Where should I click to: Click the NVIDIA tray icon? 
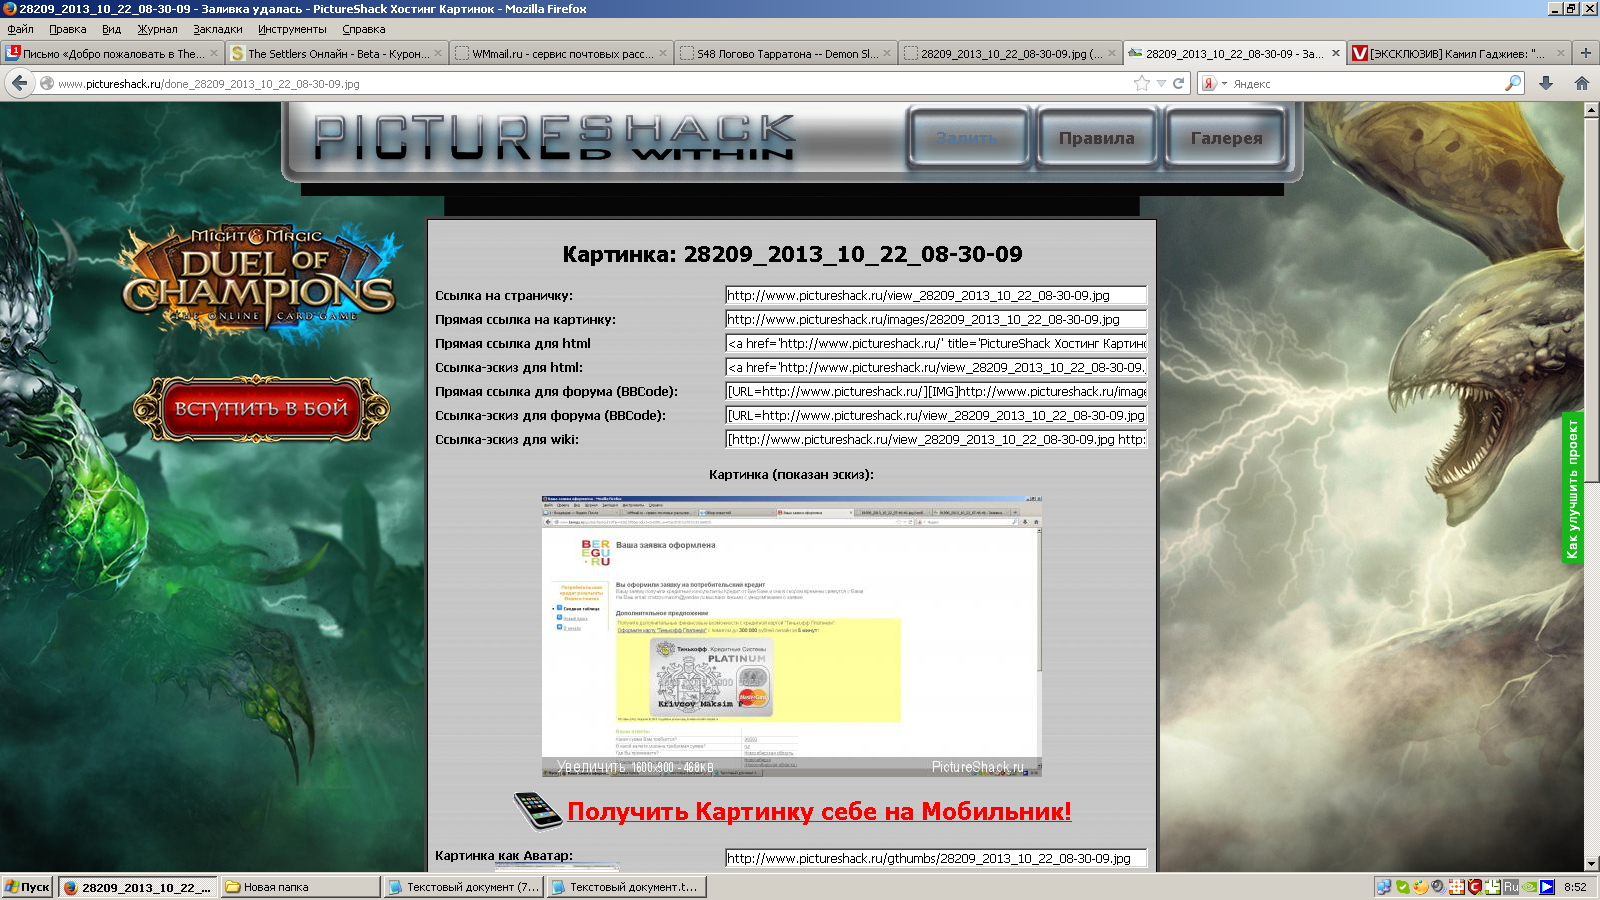click(1529, 887)
